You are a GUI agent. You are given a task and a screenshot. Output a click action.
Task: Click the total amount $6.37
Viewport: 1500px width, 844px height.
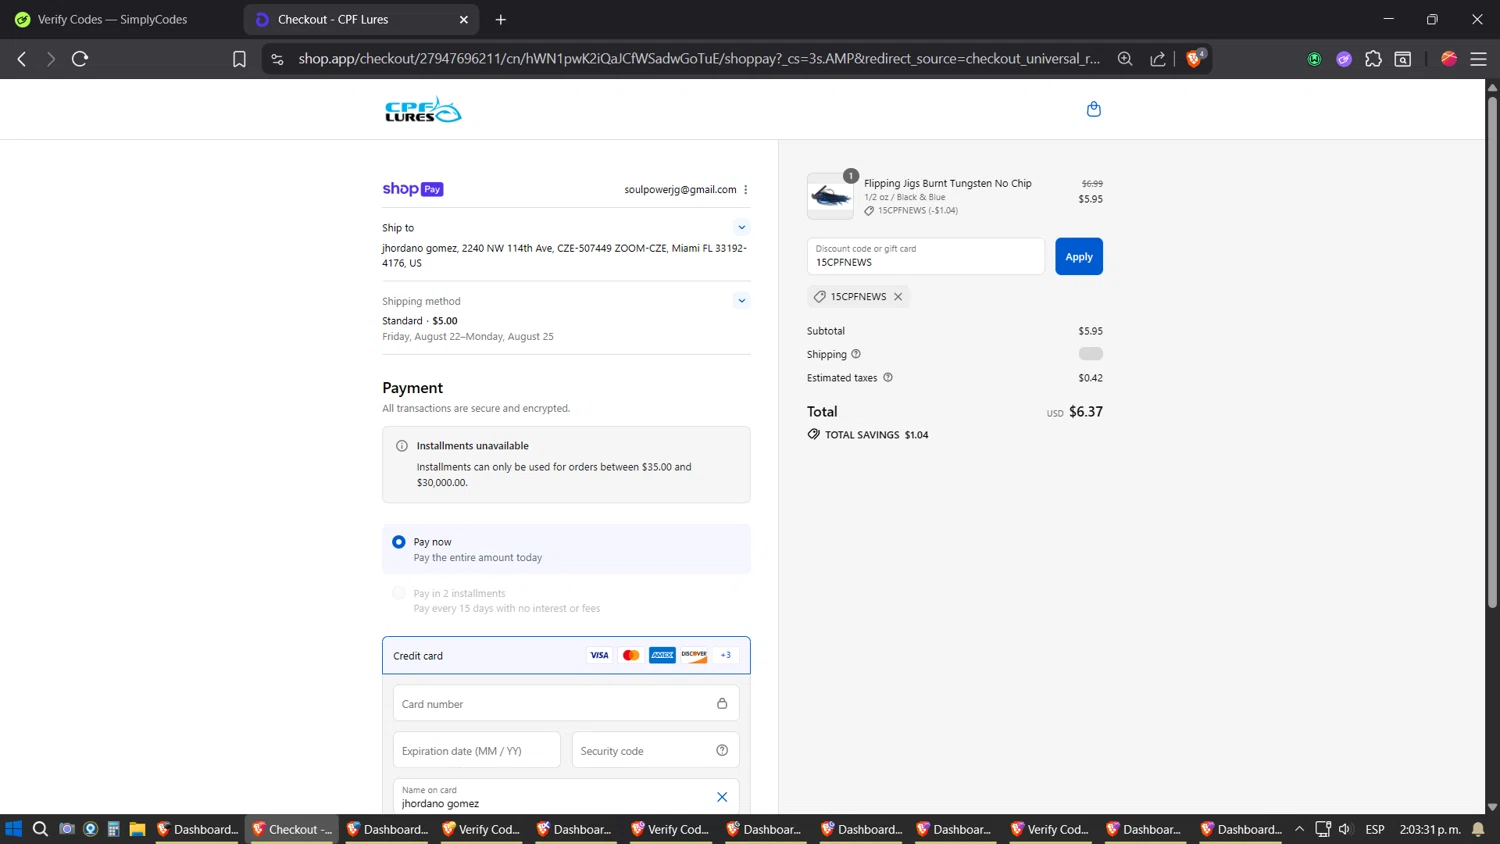[1085, 412]
